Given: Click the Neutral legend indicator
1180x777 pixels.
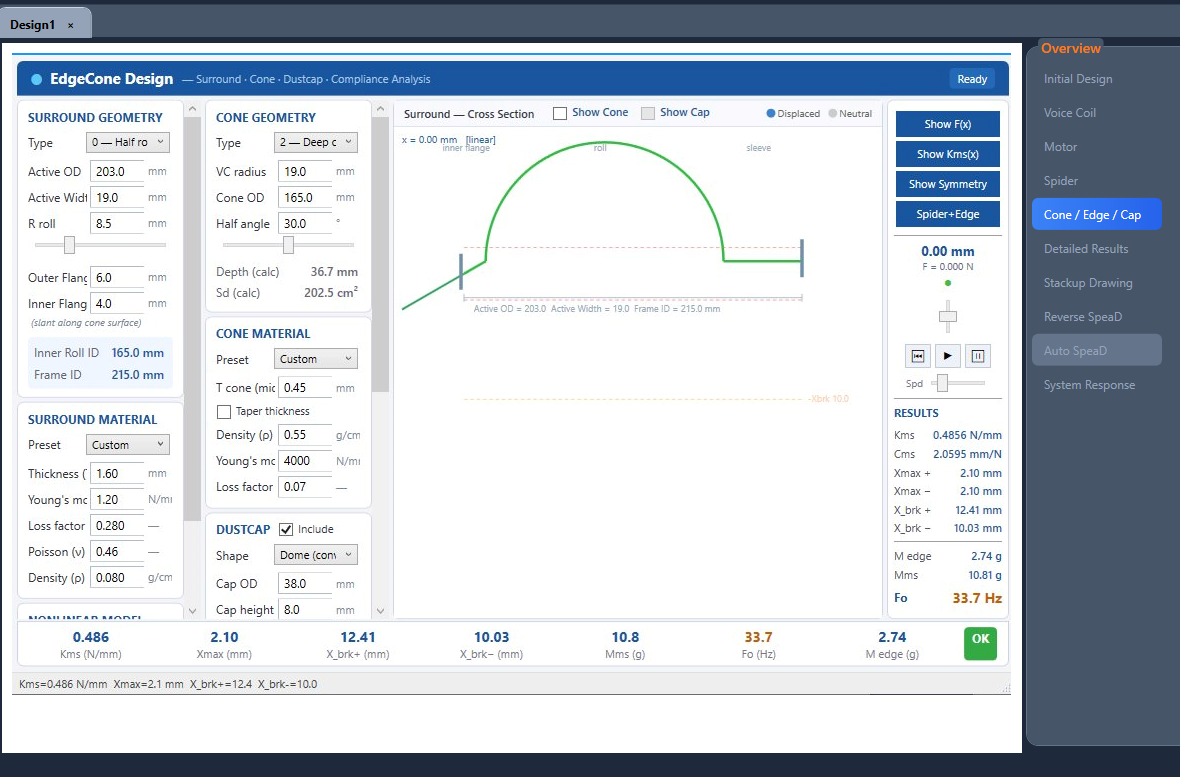Looking at the screenshot, I should click(x=832, y=114).
